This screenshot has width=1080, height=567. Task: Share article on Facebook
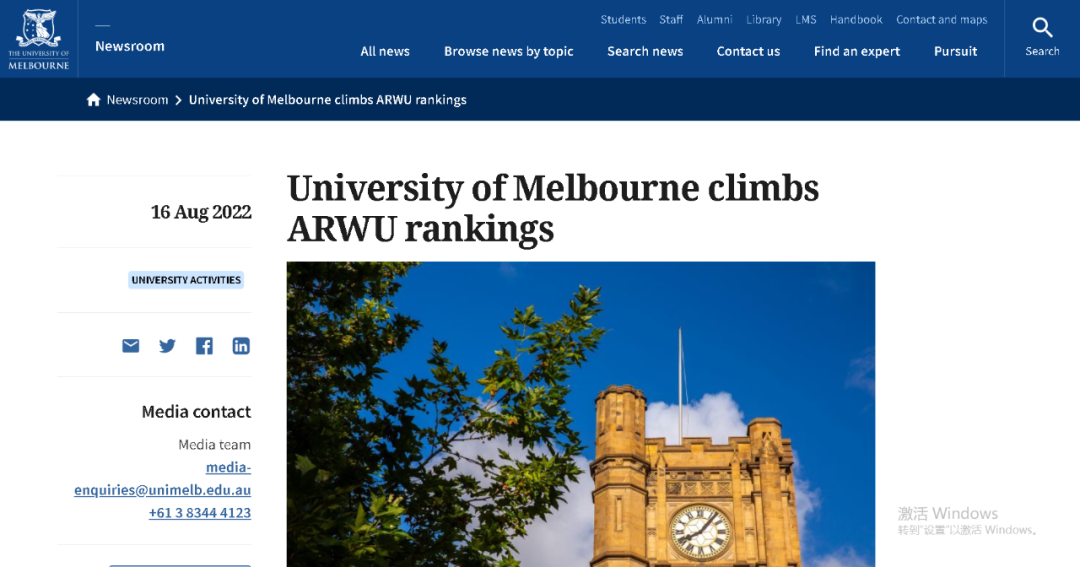click(204, 346)
